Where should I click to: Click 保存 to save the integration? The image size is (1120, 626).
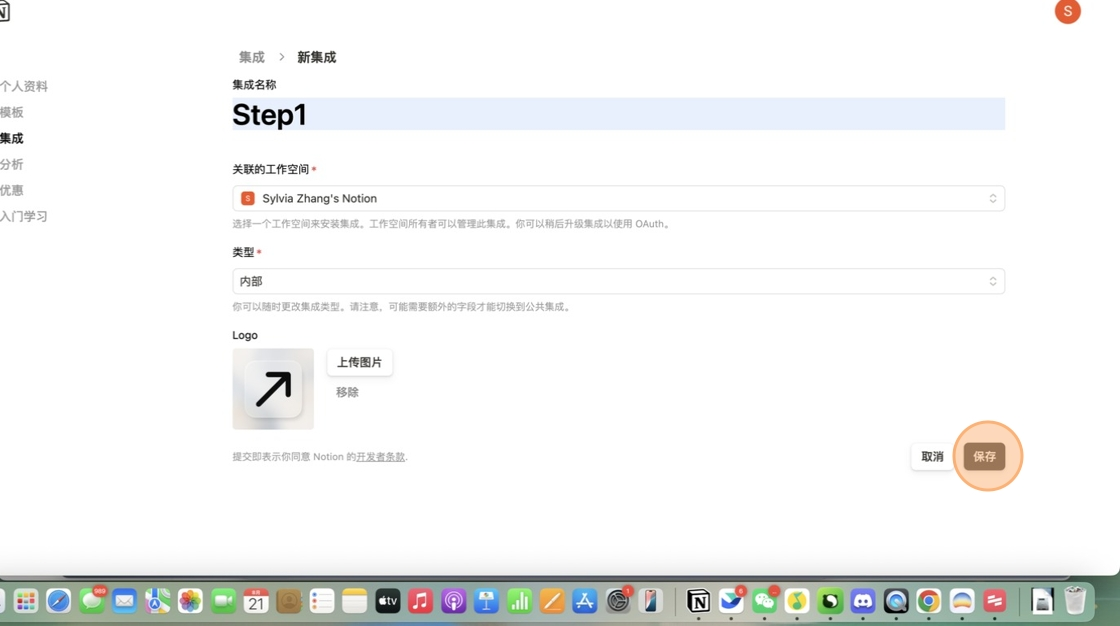pos(984,457)
